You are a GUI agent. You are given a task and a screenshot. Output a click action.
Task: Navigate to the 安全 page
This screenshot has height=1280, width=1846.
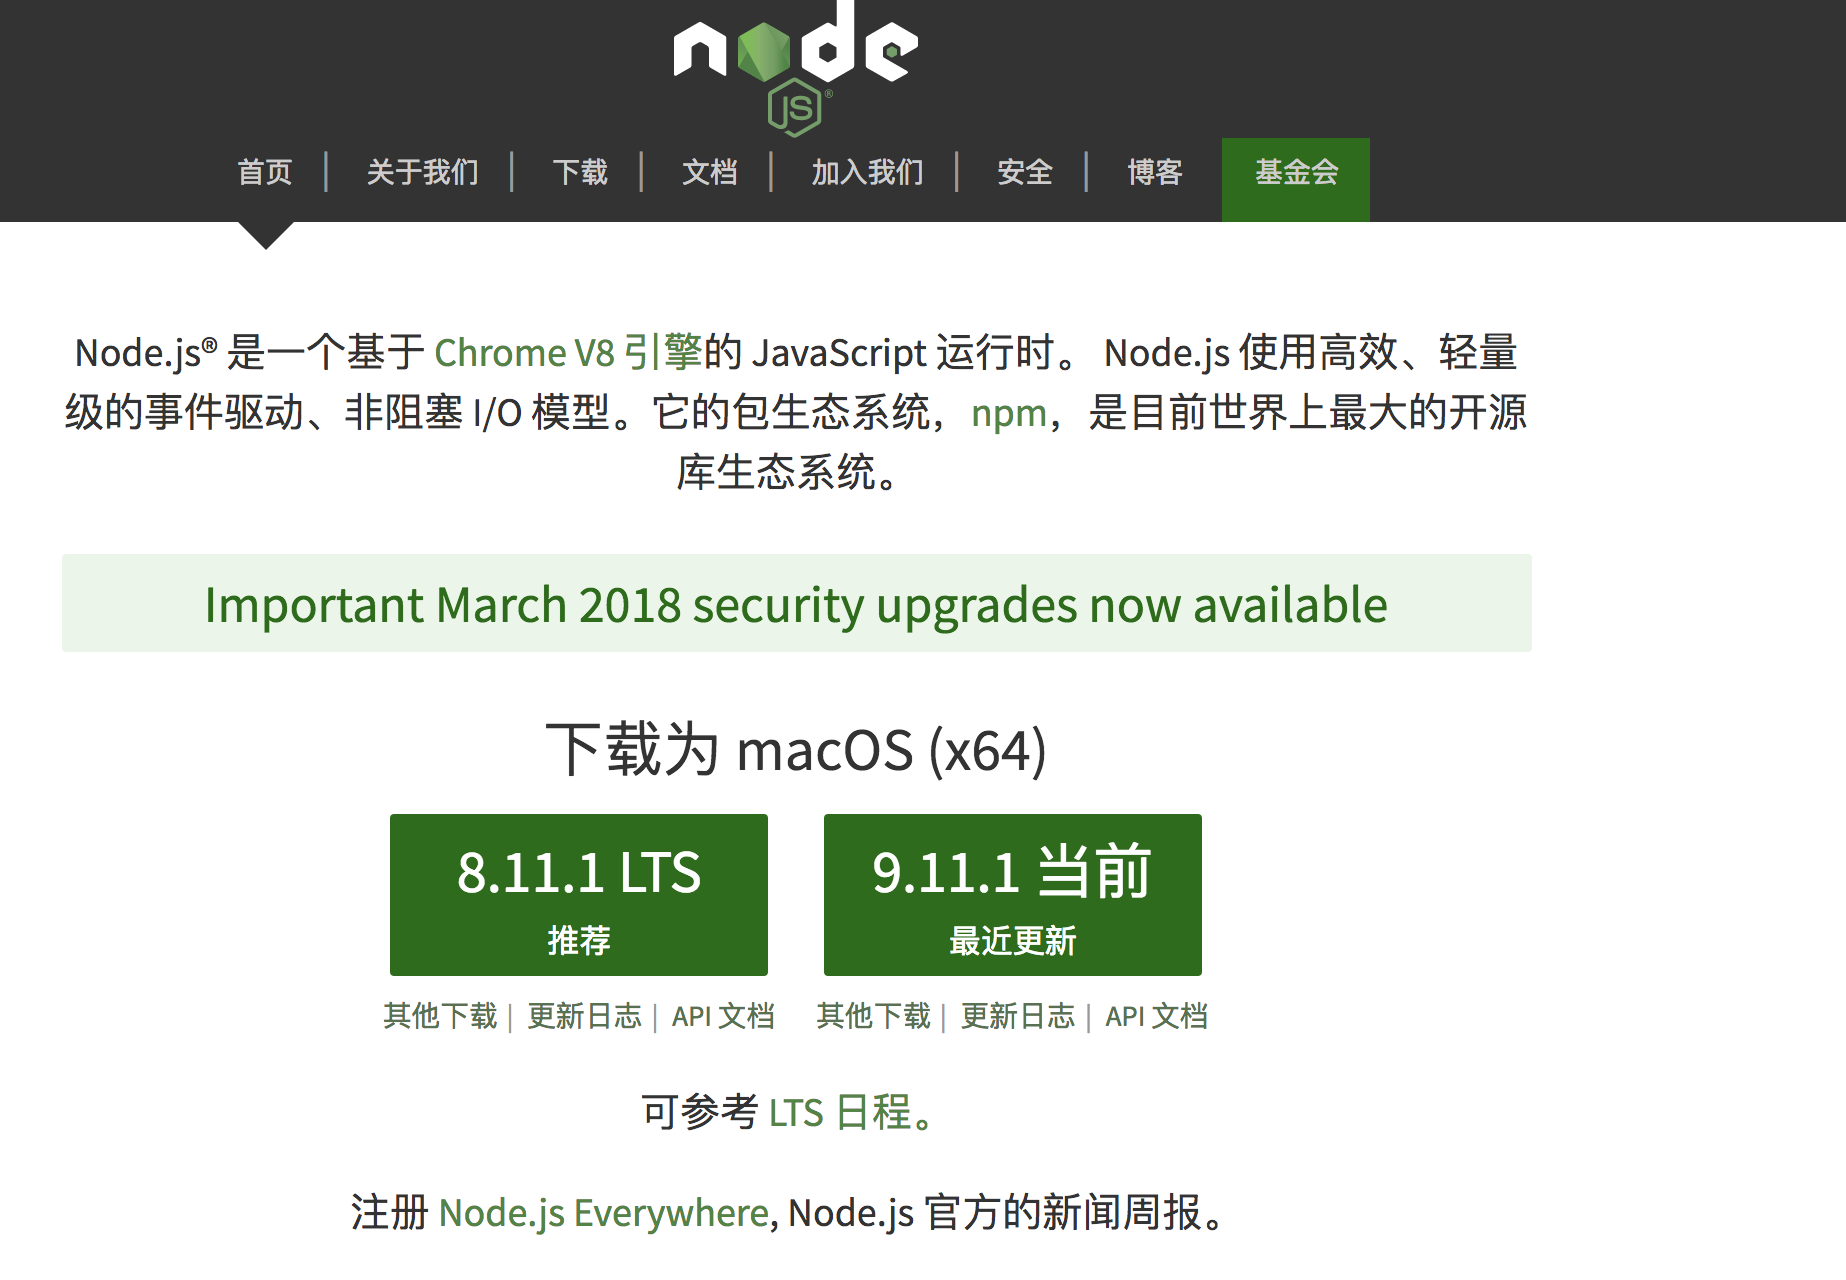point(1024,173)
